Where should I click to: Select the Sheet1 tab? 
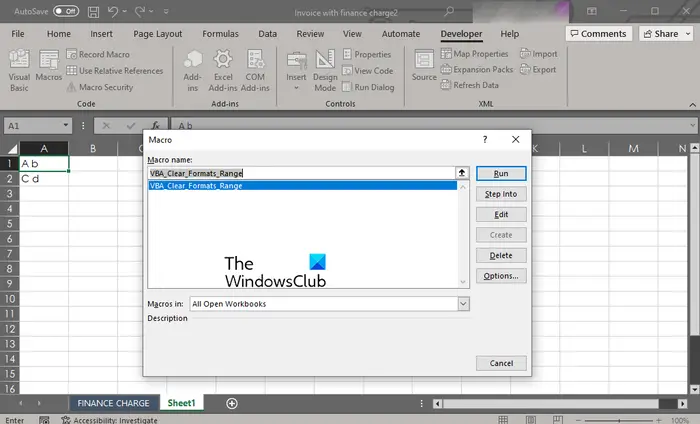tap(181, 403)
